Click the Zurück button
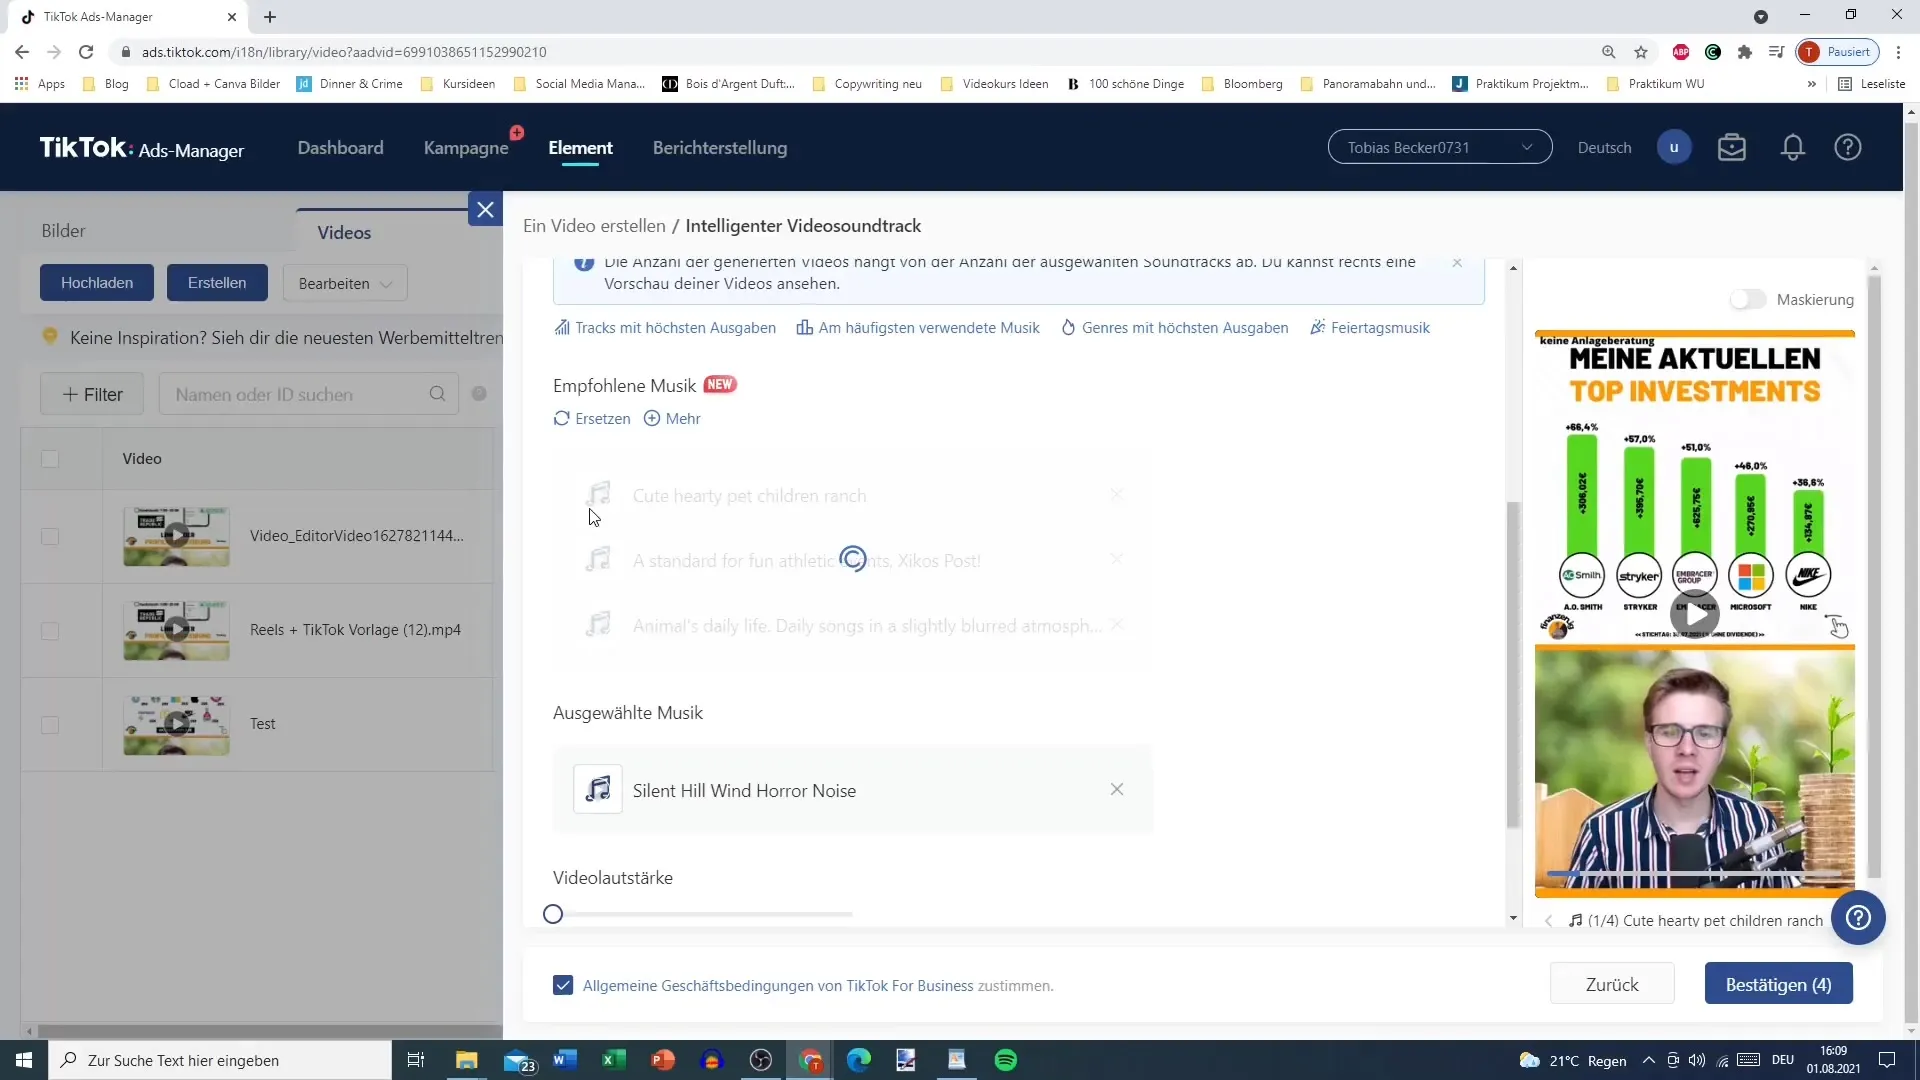1920x1080 pixels. (1612, 985)
